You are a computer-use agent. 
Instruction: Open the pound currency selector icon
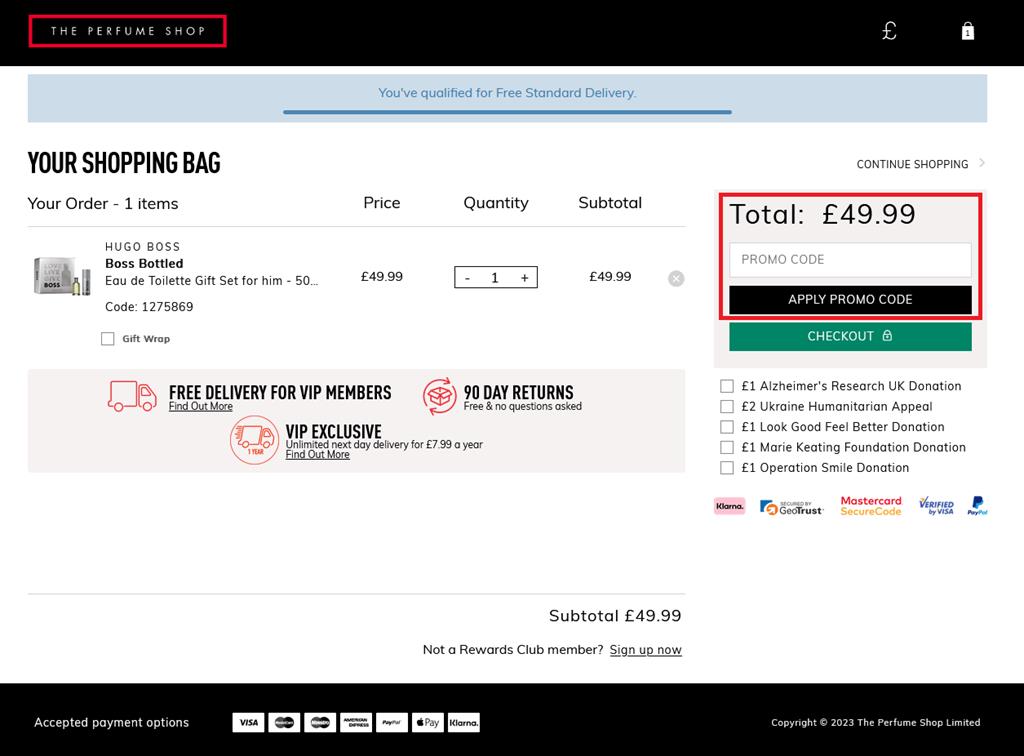pyautogui.click(x=889, y=31)
